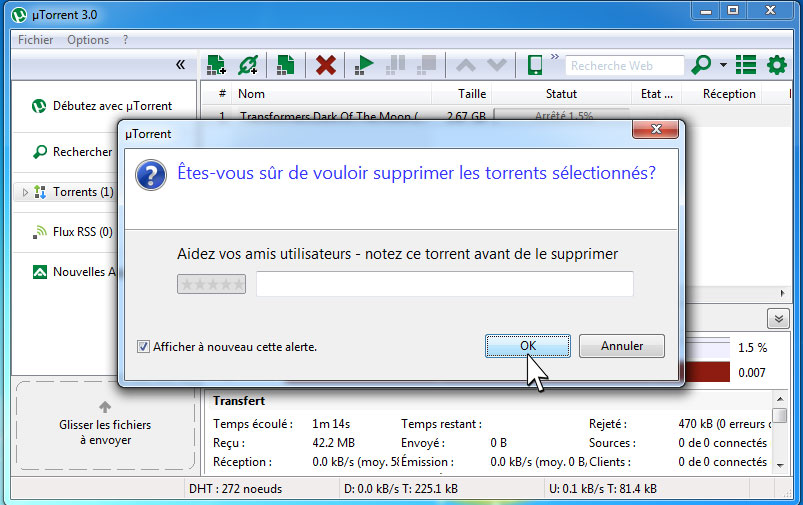Open Preferences with the green gear icon

click(x=777, y=65)
